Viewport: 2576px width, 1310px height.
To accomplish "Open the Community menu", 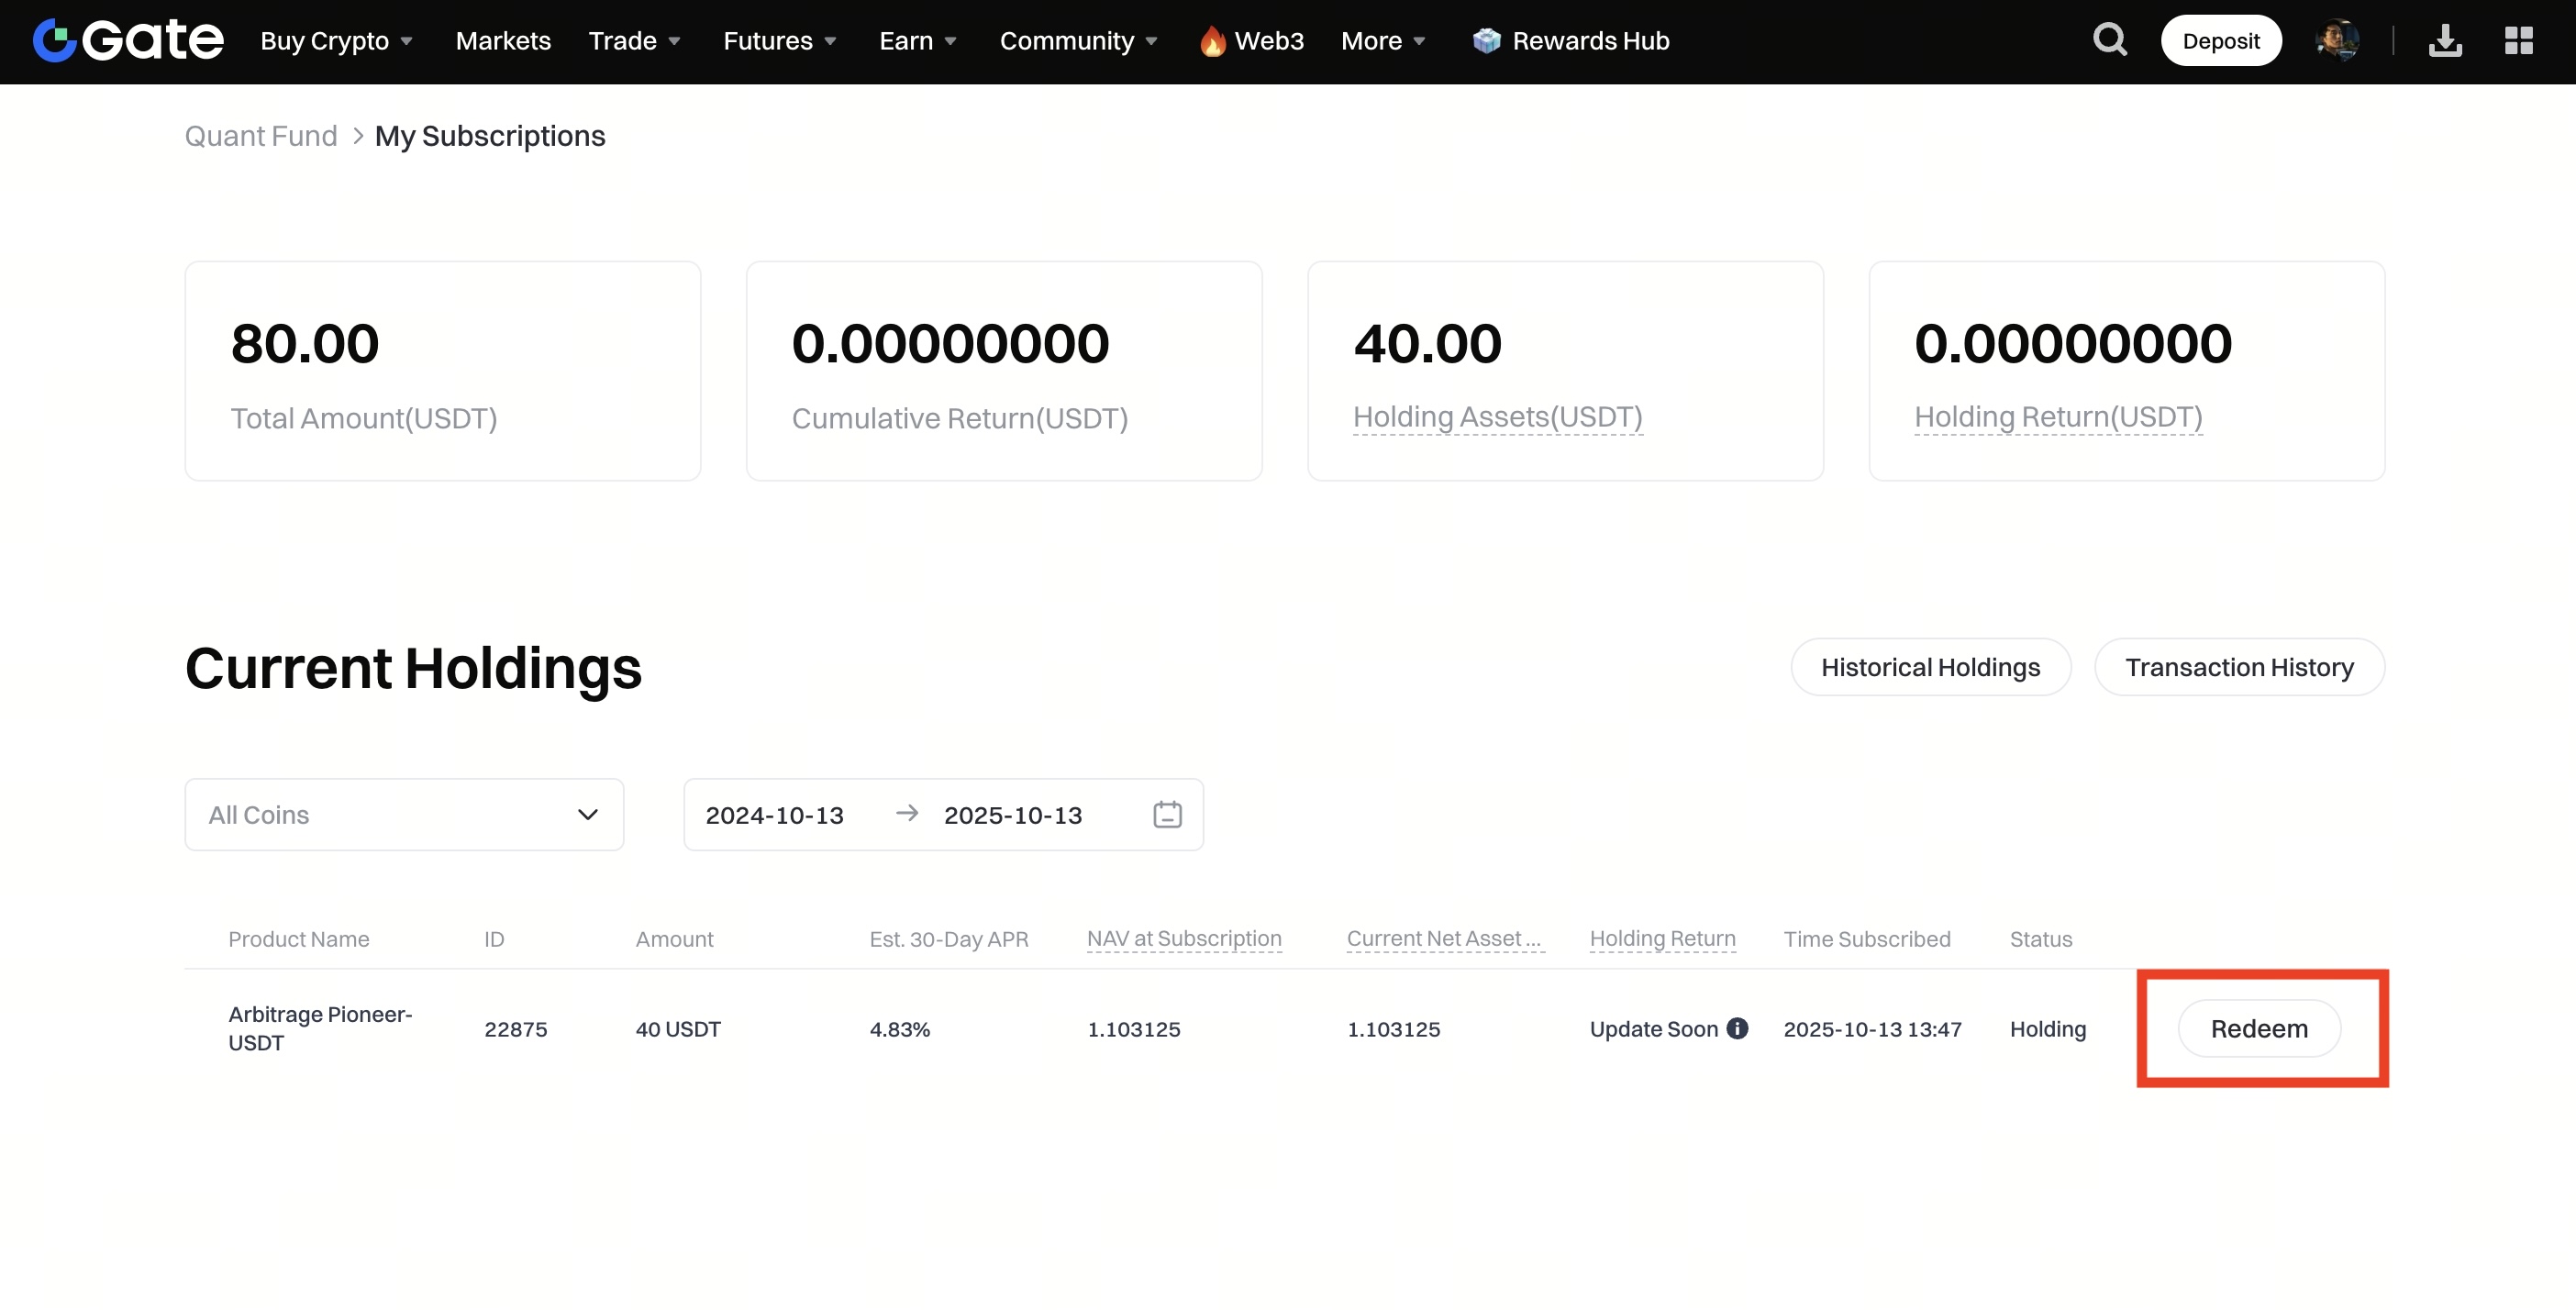I will coord(1078,41).
